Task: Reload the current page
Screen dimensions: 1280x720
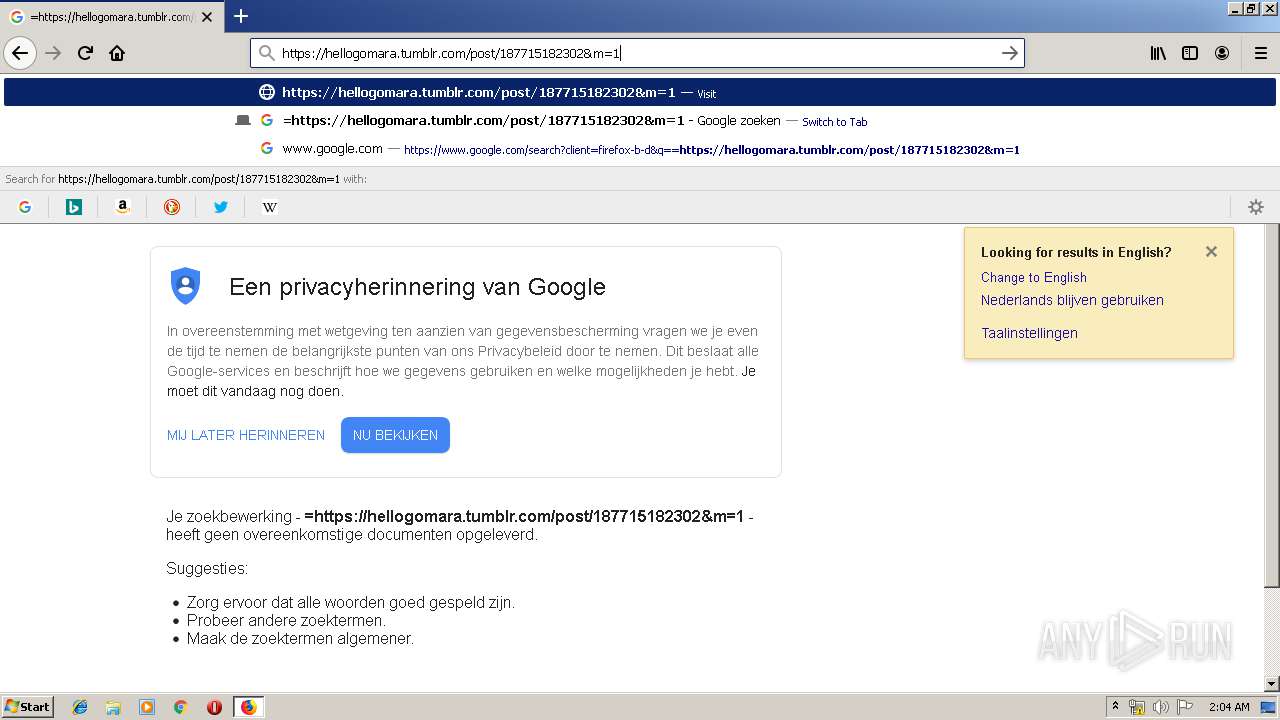Action: tap(86, 53)
